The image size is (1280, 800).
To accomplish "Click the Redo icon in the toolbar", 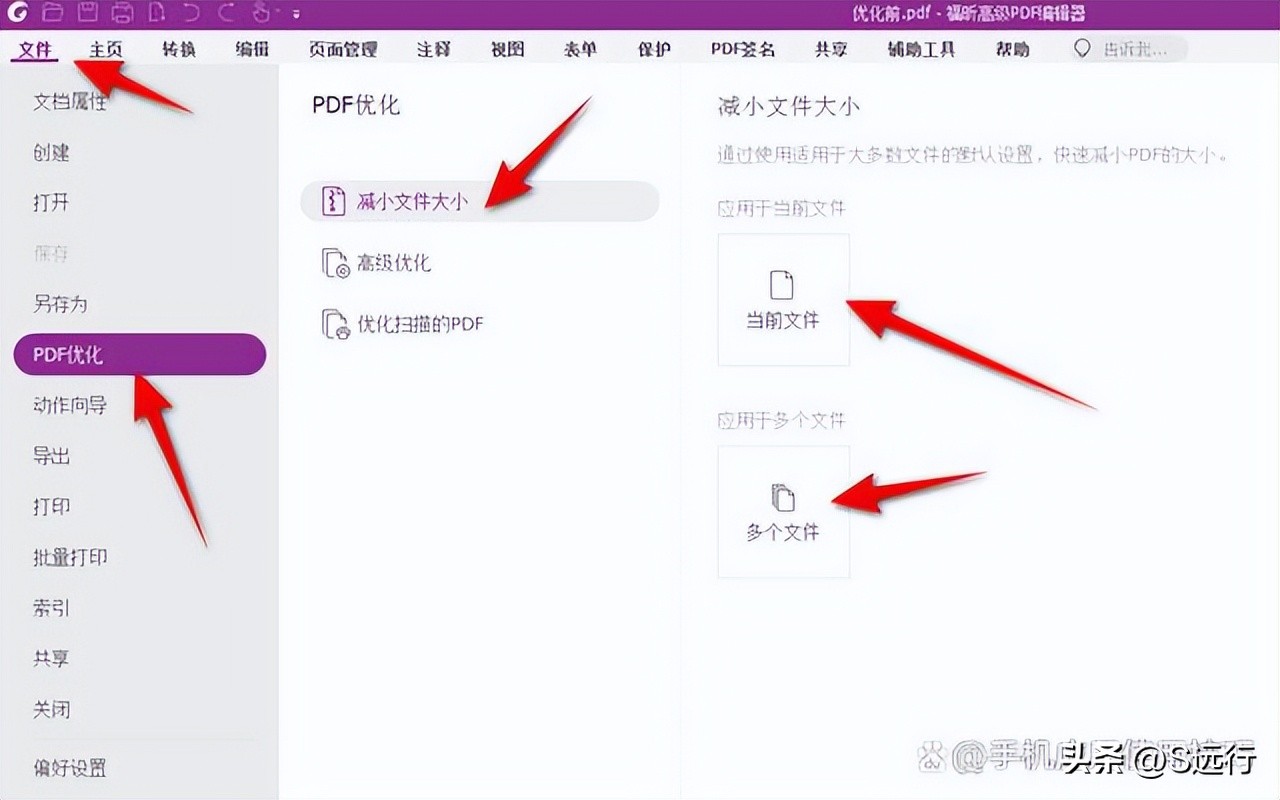I will 226,11.
